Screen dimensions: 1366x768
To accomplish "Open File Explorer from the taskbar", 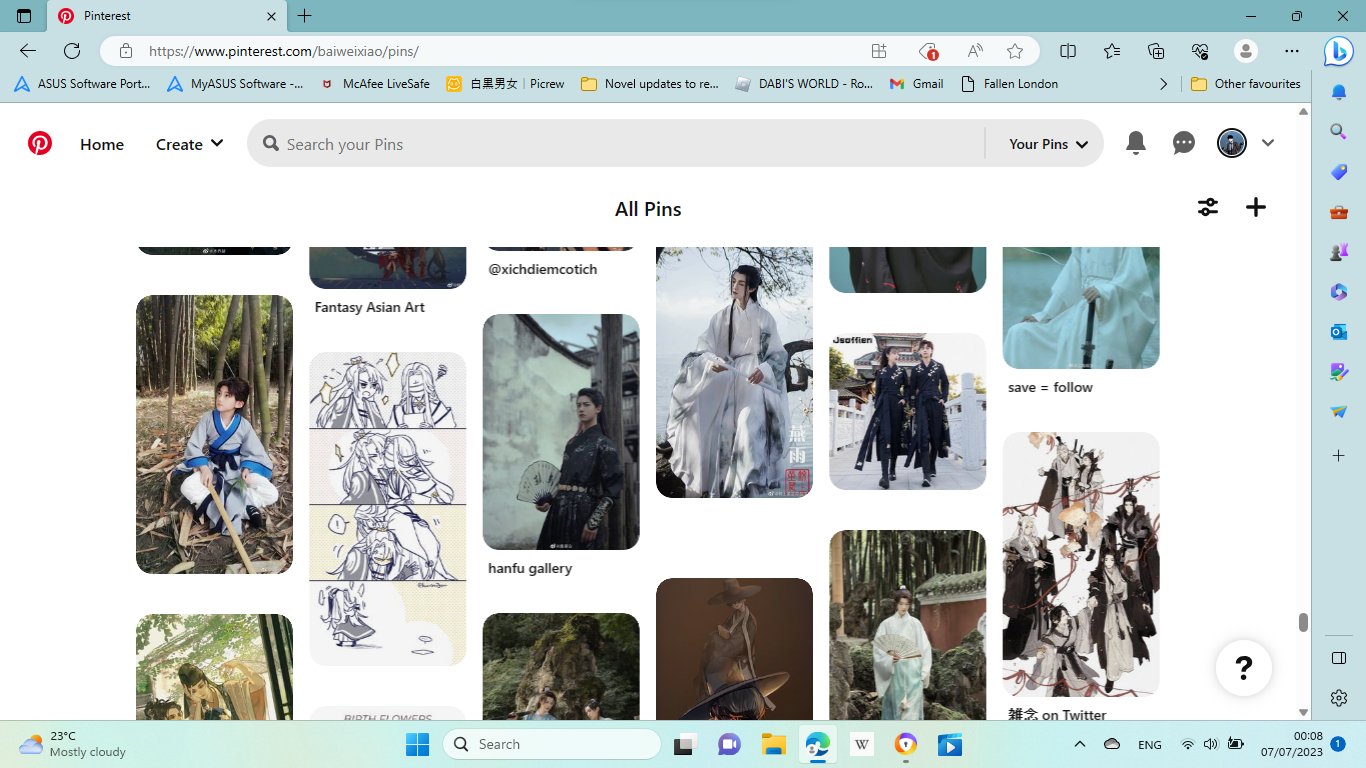I will tap(772, 745).
